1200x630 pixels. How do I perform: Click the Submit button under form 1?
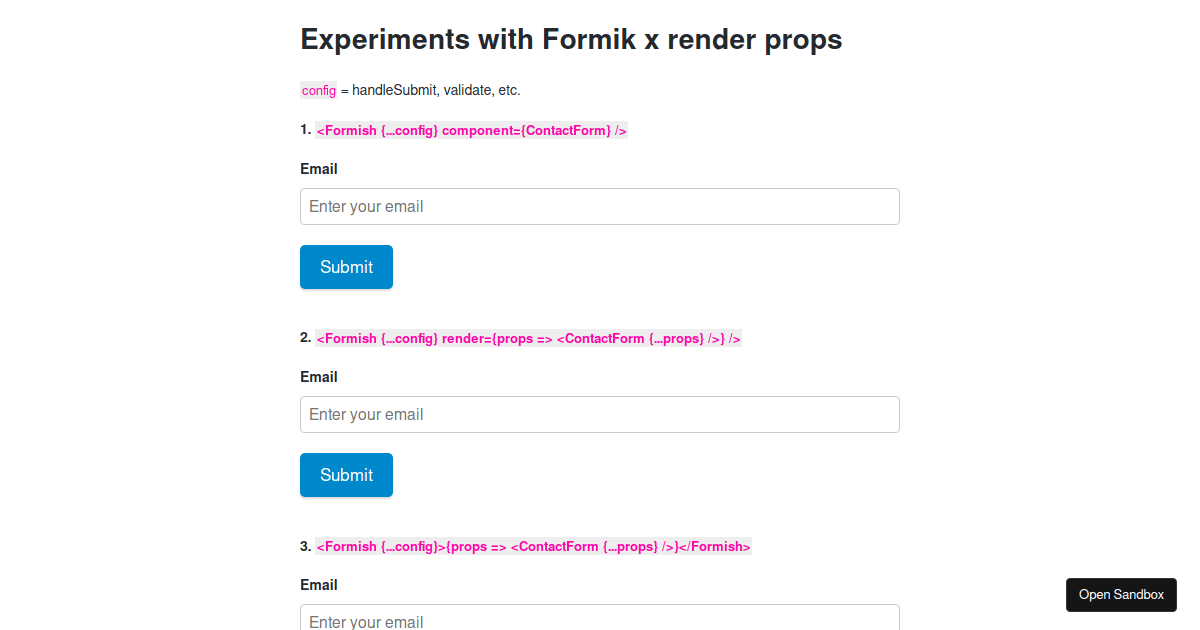tap(346, 267)
